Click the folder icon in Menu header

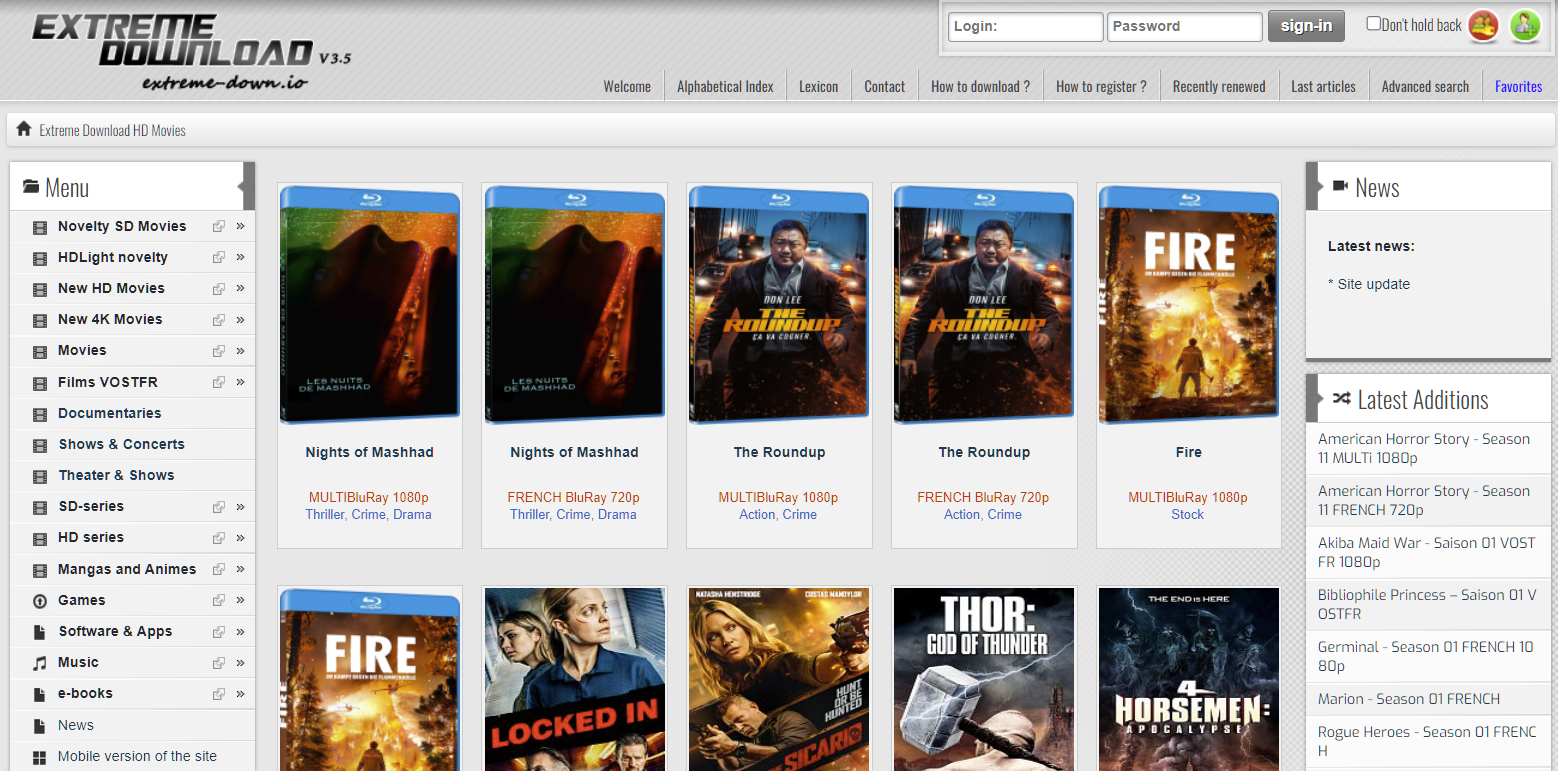tap(31, 187)
